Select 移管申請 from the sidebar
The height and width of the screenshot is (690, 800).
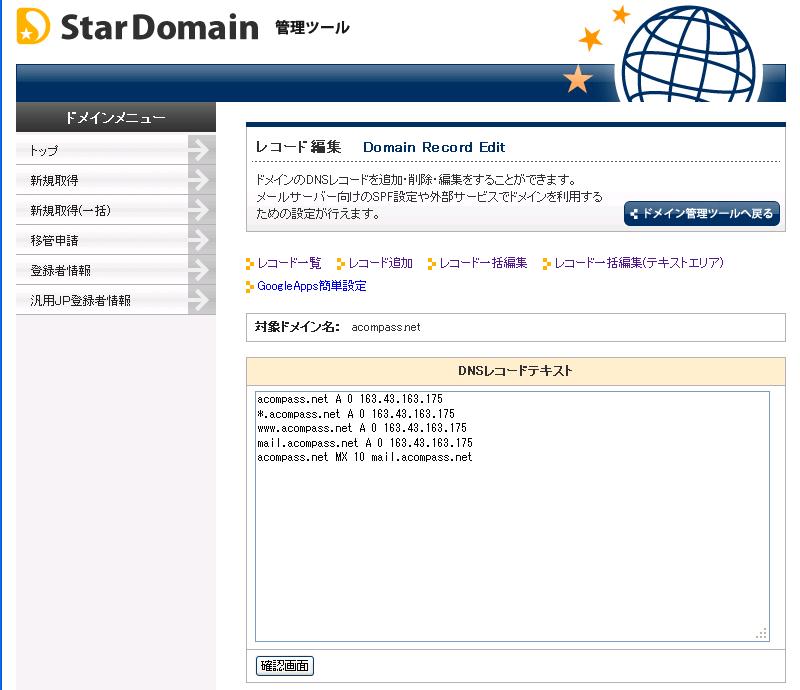(x=55, y=241)
